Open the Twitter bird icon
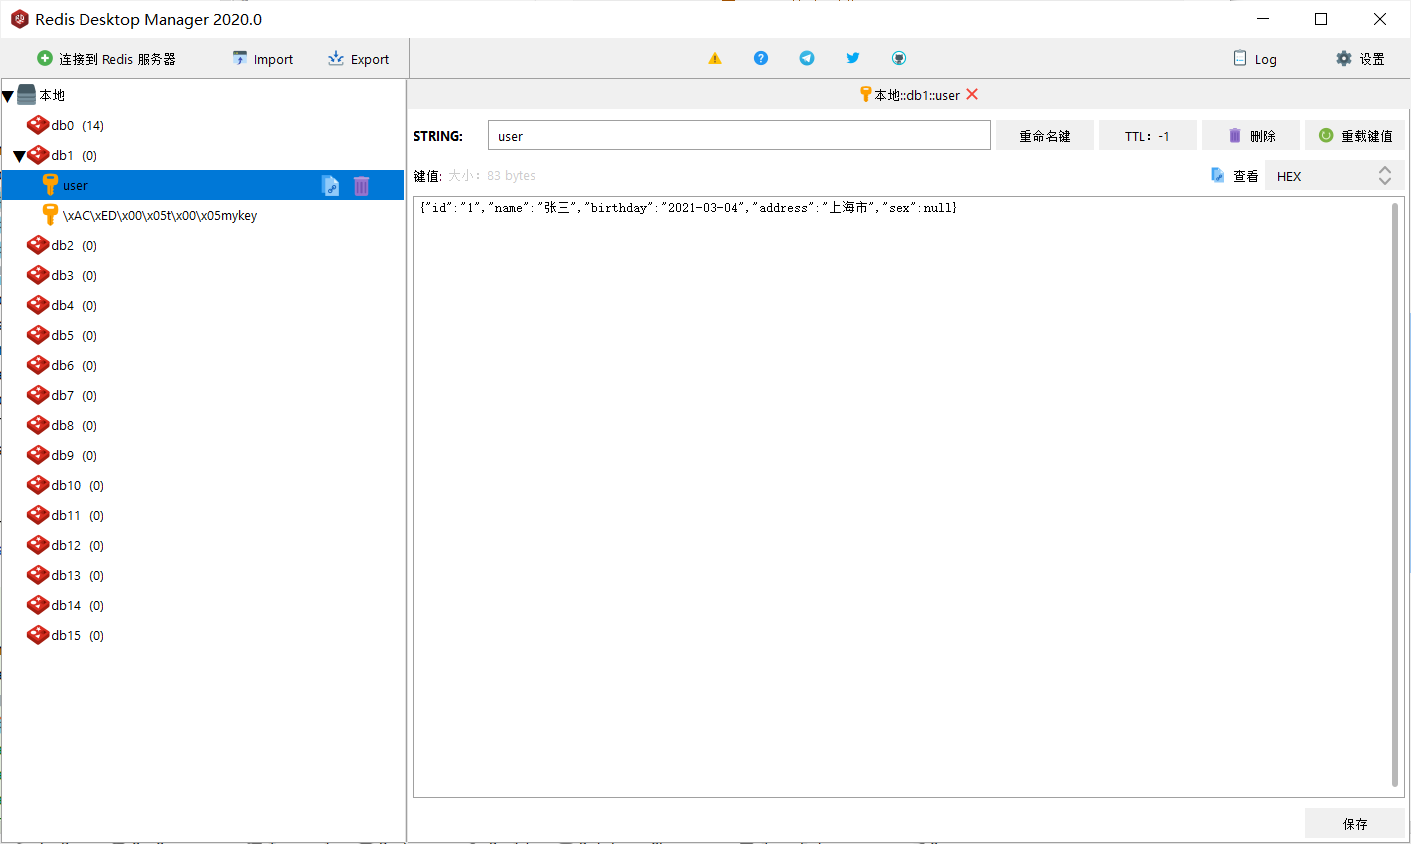Viewport: 1411px width, 844px height. click(853, 58)
